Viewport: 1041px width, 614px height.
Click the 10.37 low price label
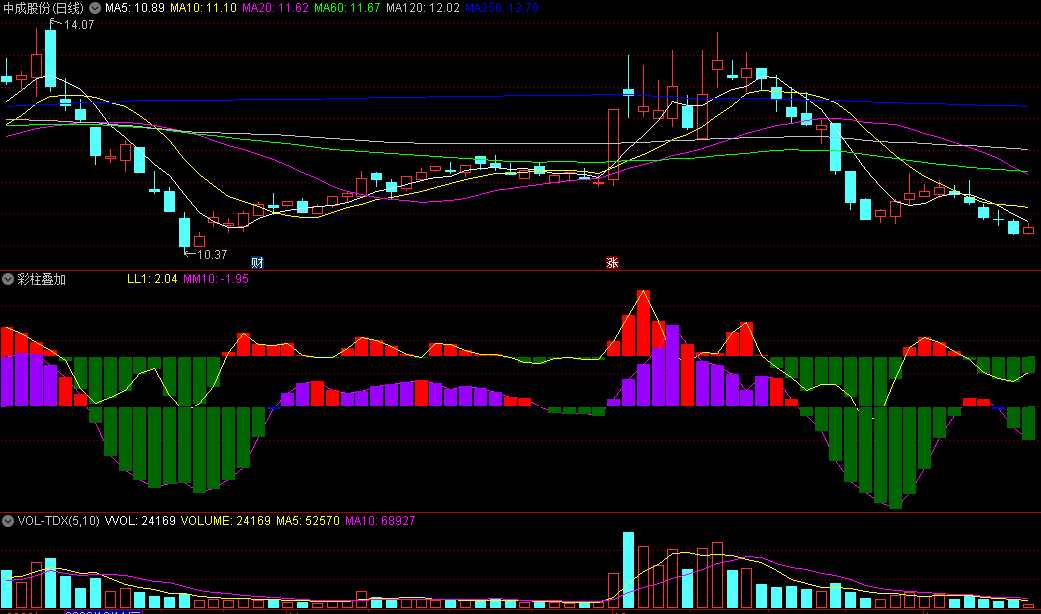click(212, 254)
